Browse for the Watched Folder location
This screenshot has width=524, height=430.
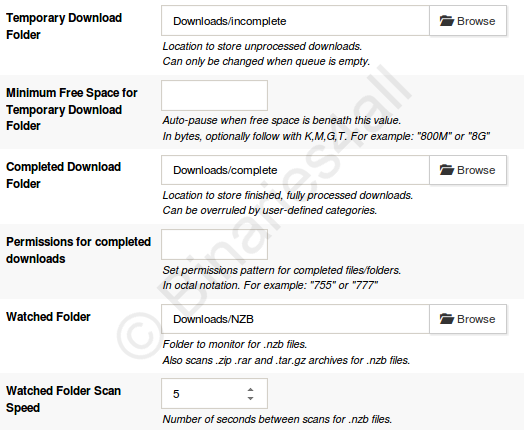[x=468, y=319]
